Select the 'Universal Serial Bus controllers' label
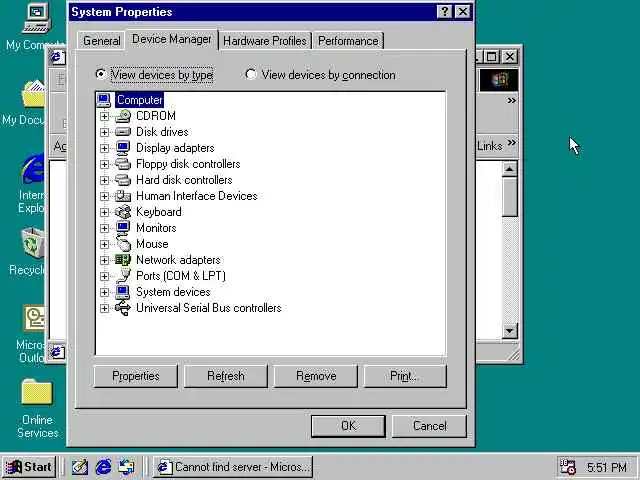The height and width of the screenshot is (480, 640). 209,308
